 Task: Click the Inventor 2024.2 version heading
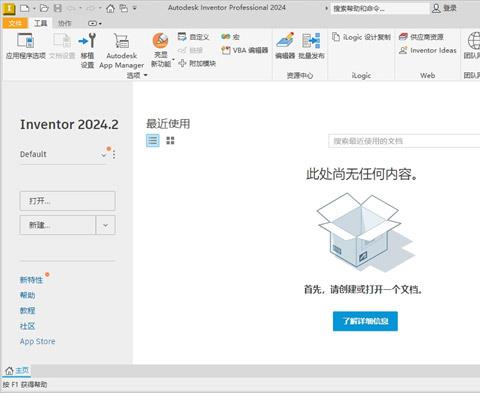coord(69,124)
